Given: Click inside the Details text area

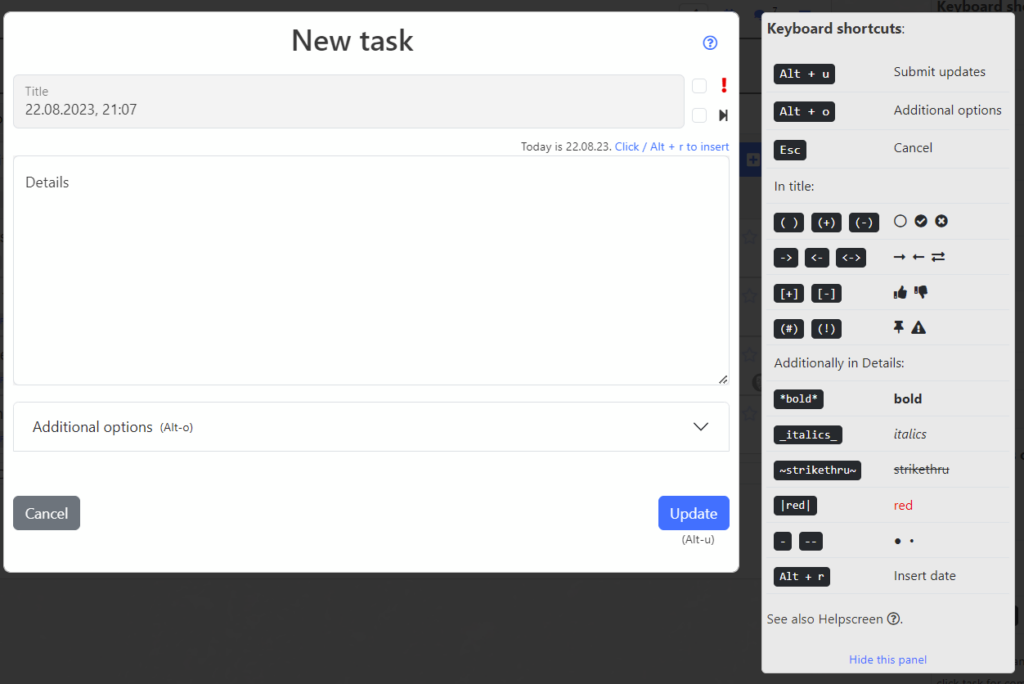Looking at the screenshot, I should pos(370,280).
